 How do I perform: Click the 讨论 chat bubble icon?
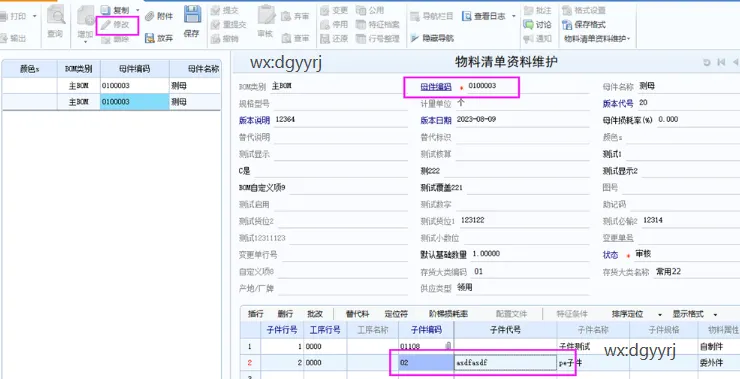coord(529,25)
